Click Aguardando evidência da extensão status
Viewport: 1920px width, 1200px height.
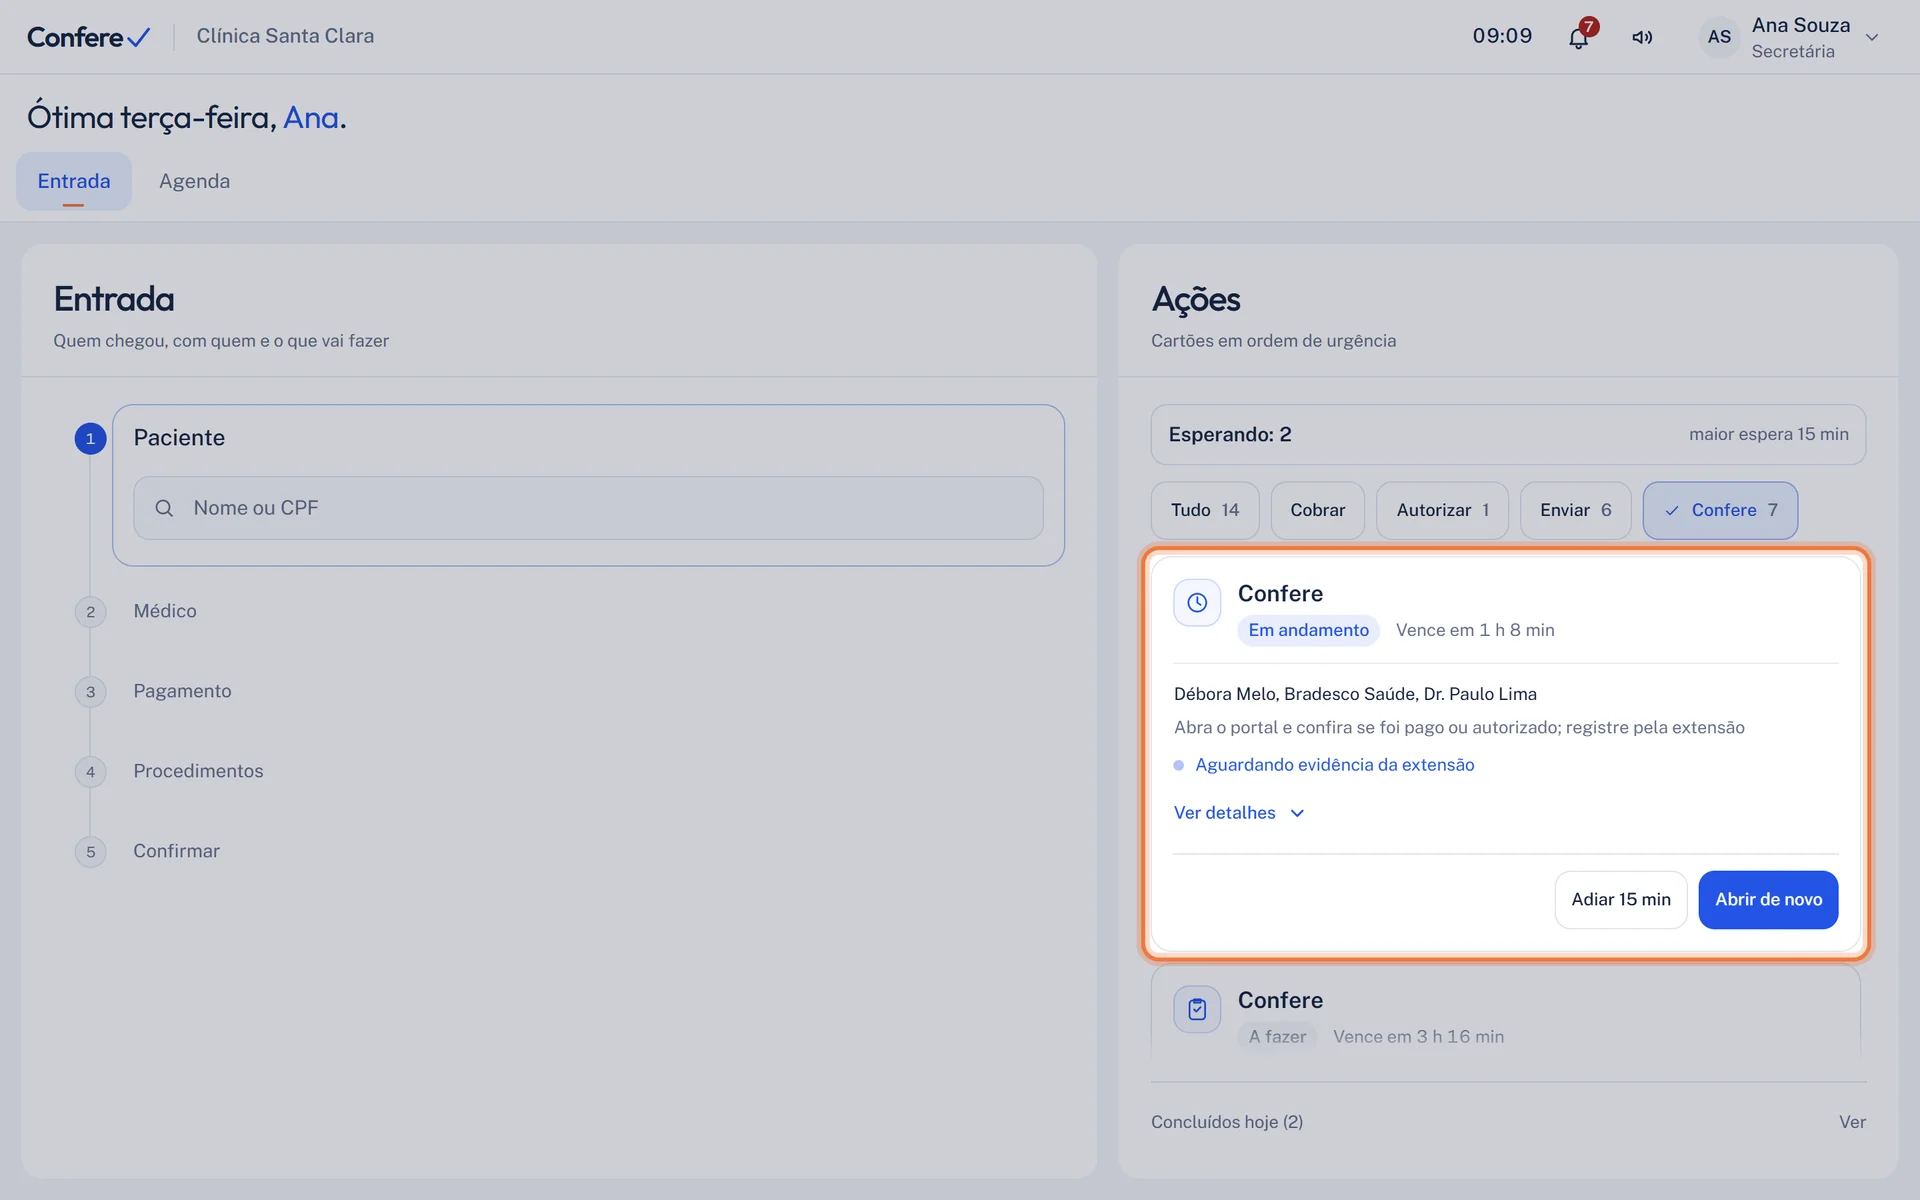pyautogui.click(x=1334, y=765)
